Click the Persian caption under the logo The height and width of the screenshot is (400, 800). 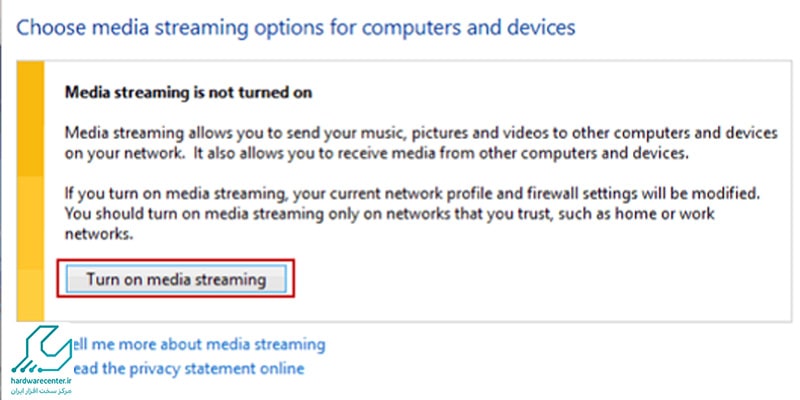(x=43, y=391)
